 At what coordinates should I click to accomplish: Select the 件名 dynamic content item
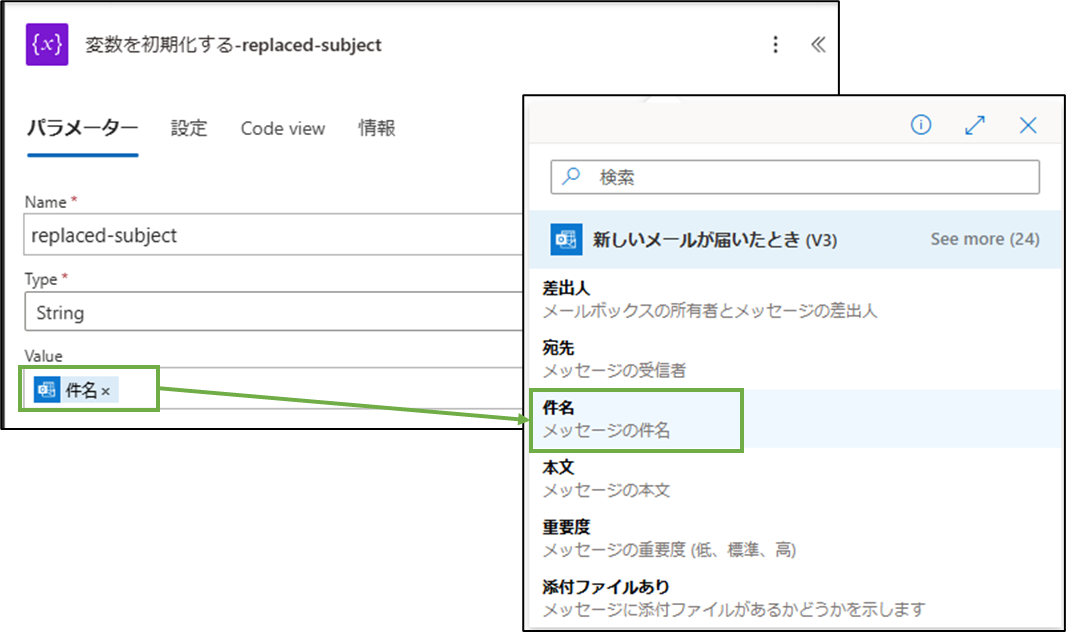794,419
